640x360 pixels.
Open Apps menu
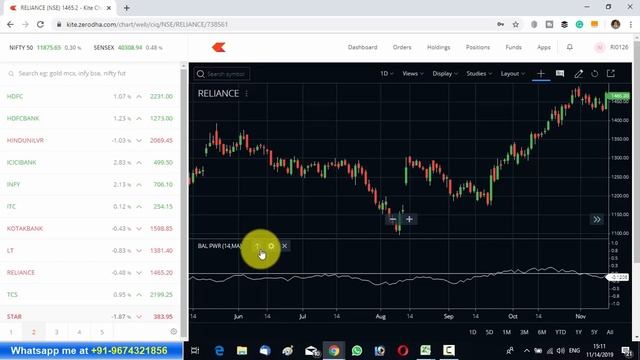544,47
